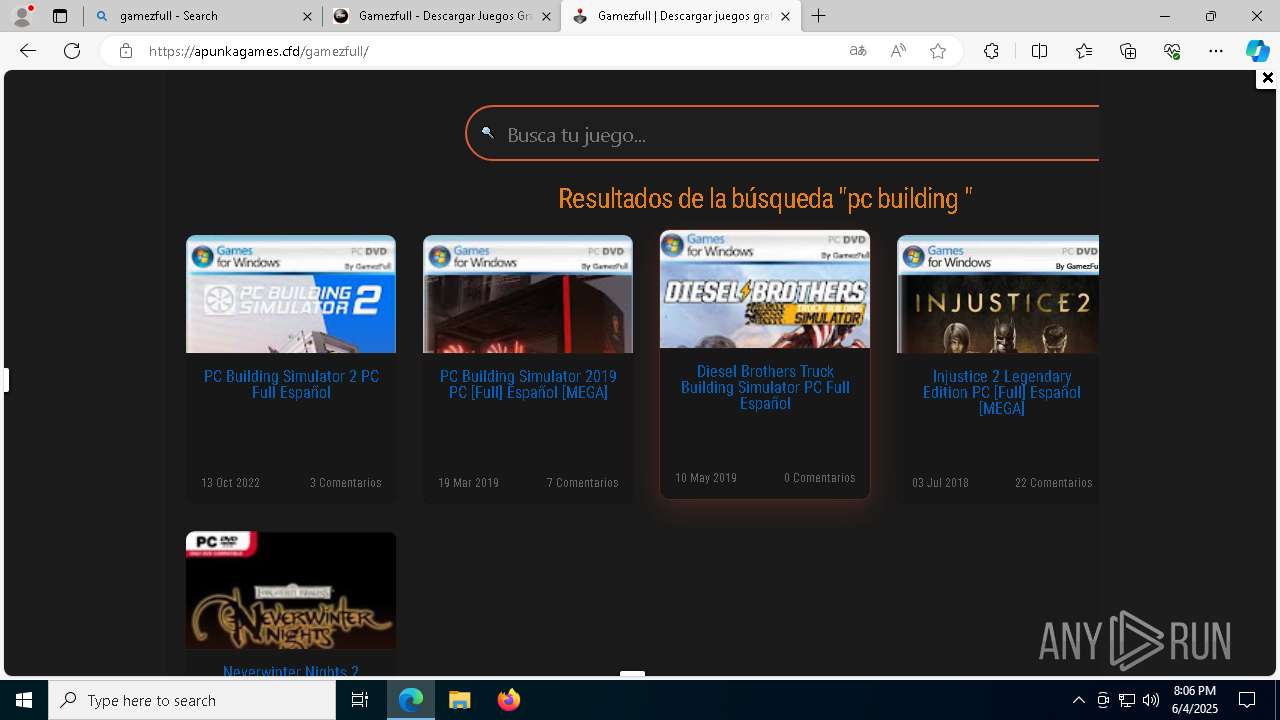Open PC Building Simulator 2 PC Full Español link
Viewport: 1280px width, 720px height.
(291, 385)
